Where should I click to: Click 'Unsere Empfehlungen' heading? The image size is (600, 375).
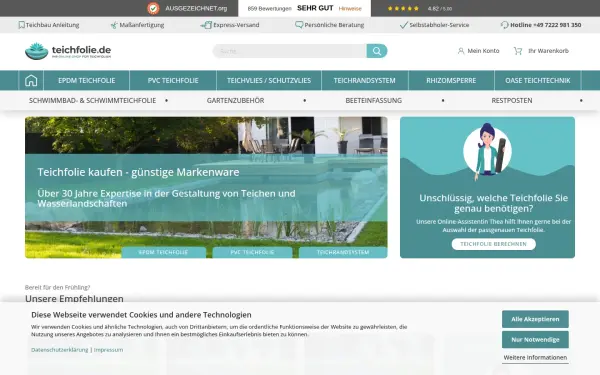coord(74,298)
